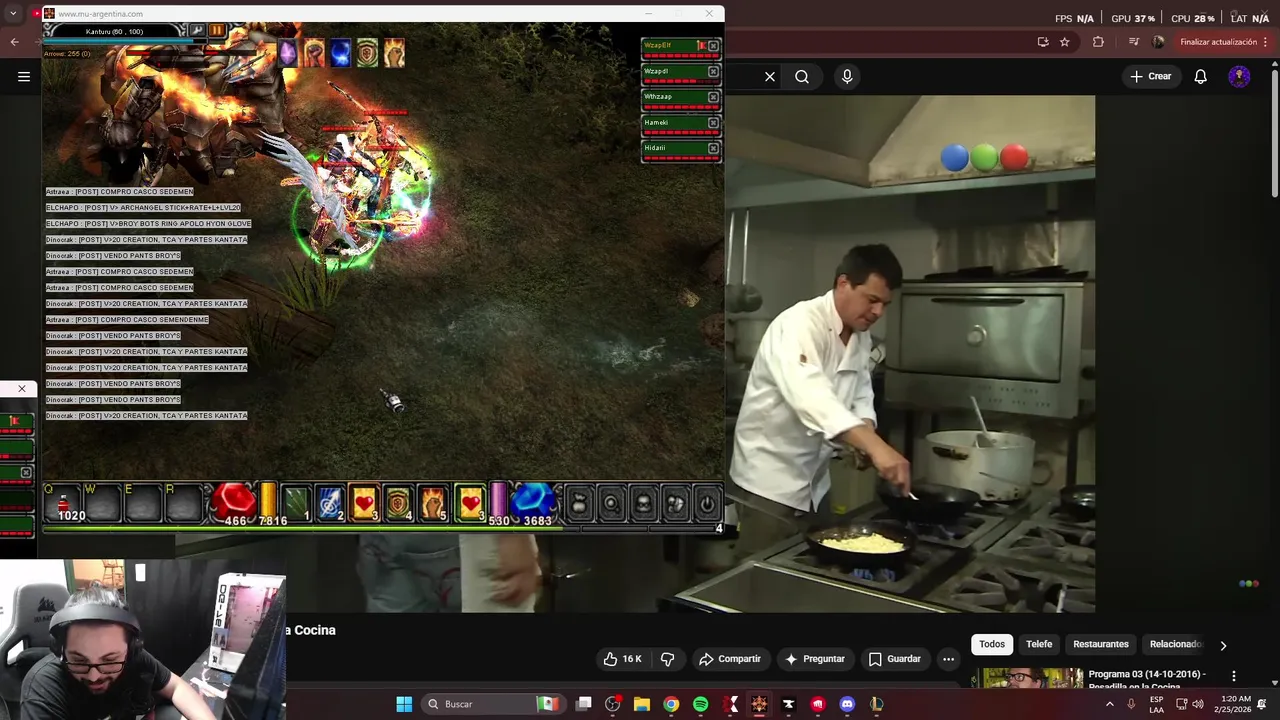Remove party member Wthzaap with X
The width and height of the screenshot is (1280, 720).
coord(713,97)
